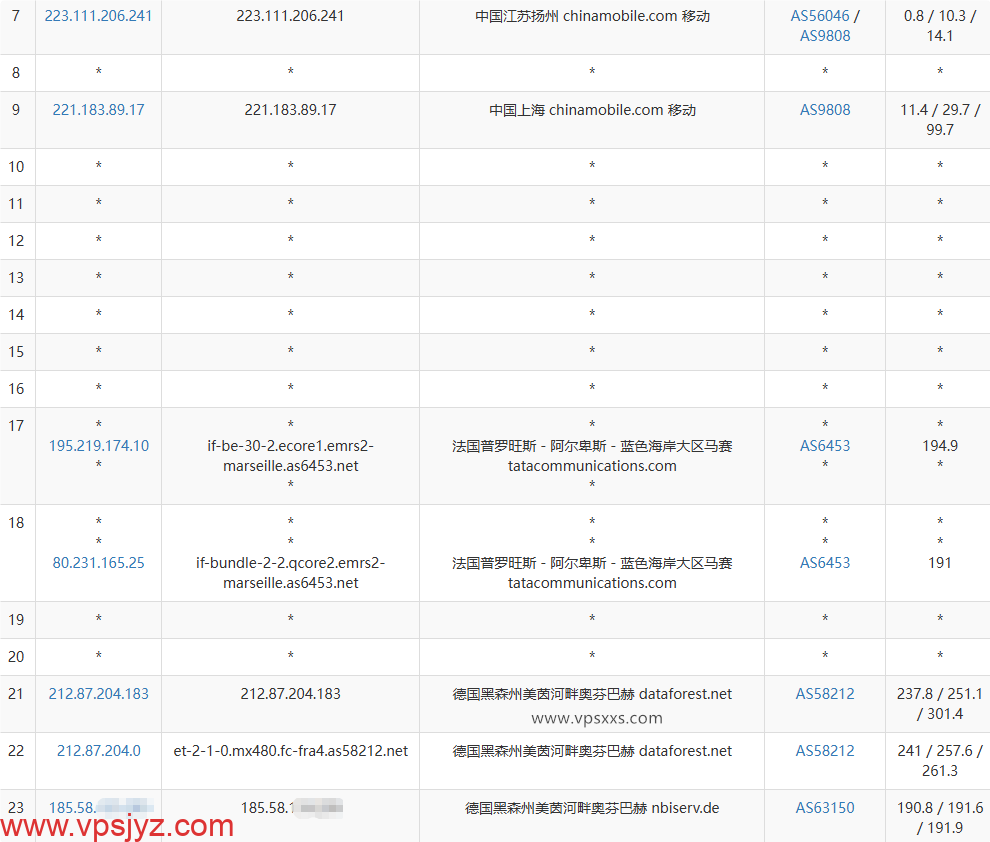Open AS9808 link in hop 9
990x842 pixels.
pos(825,110)
